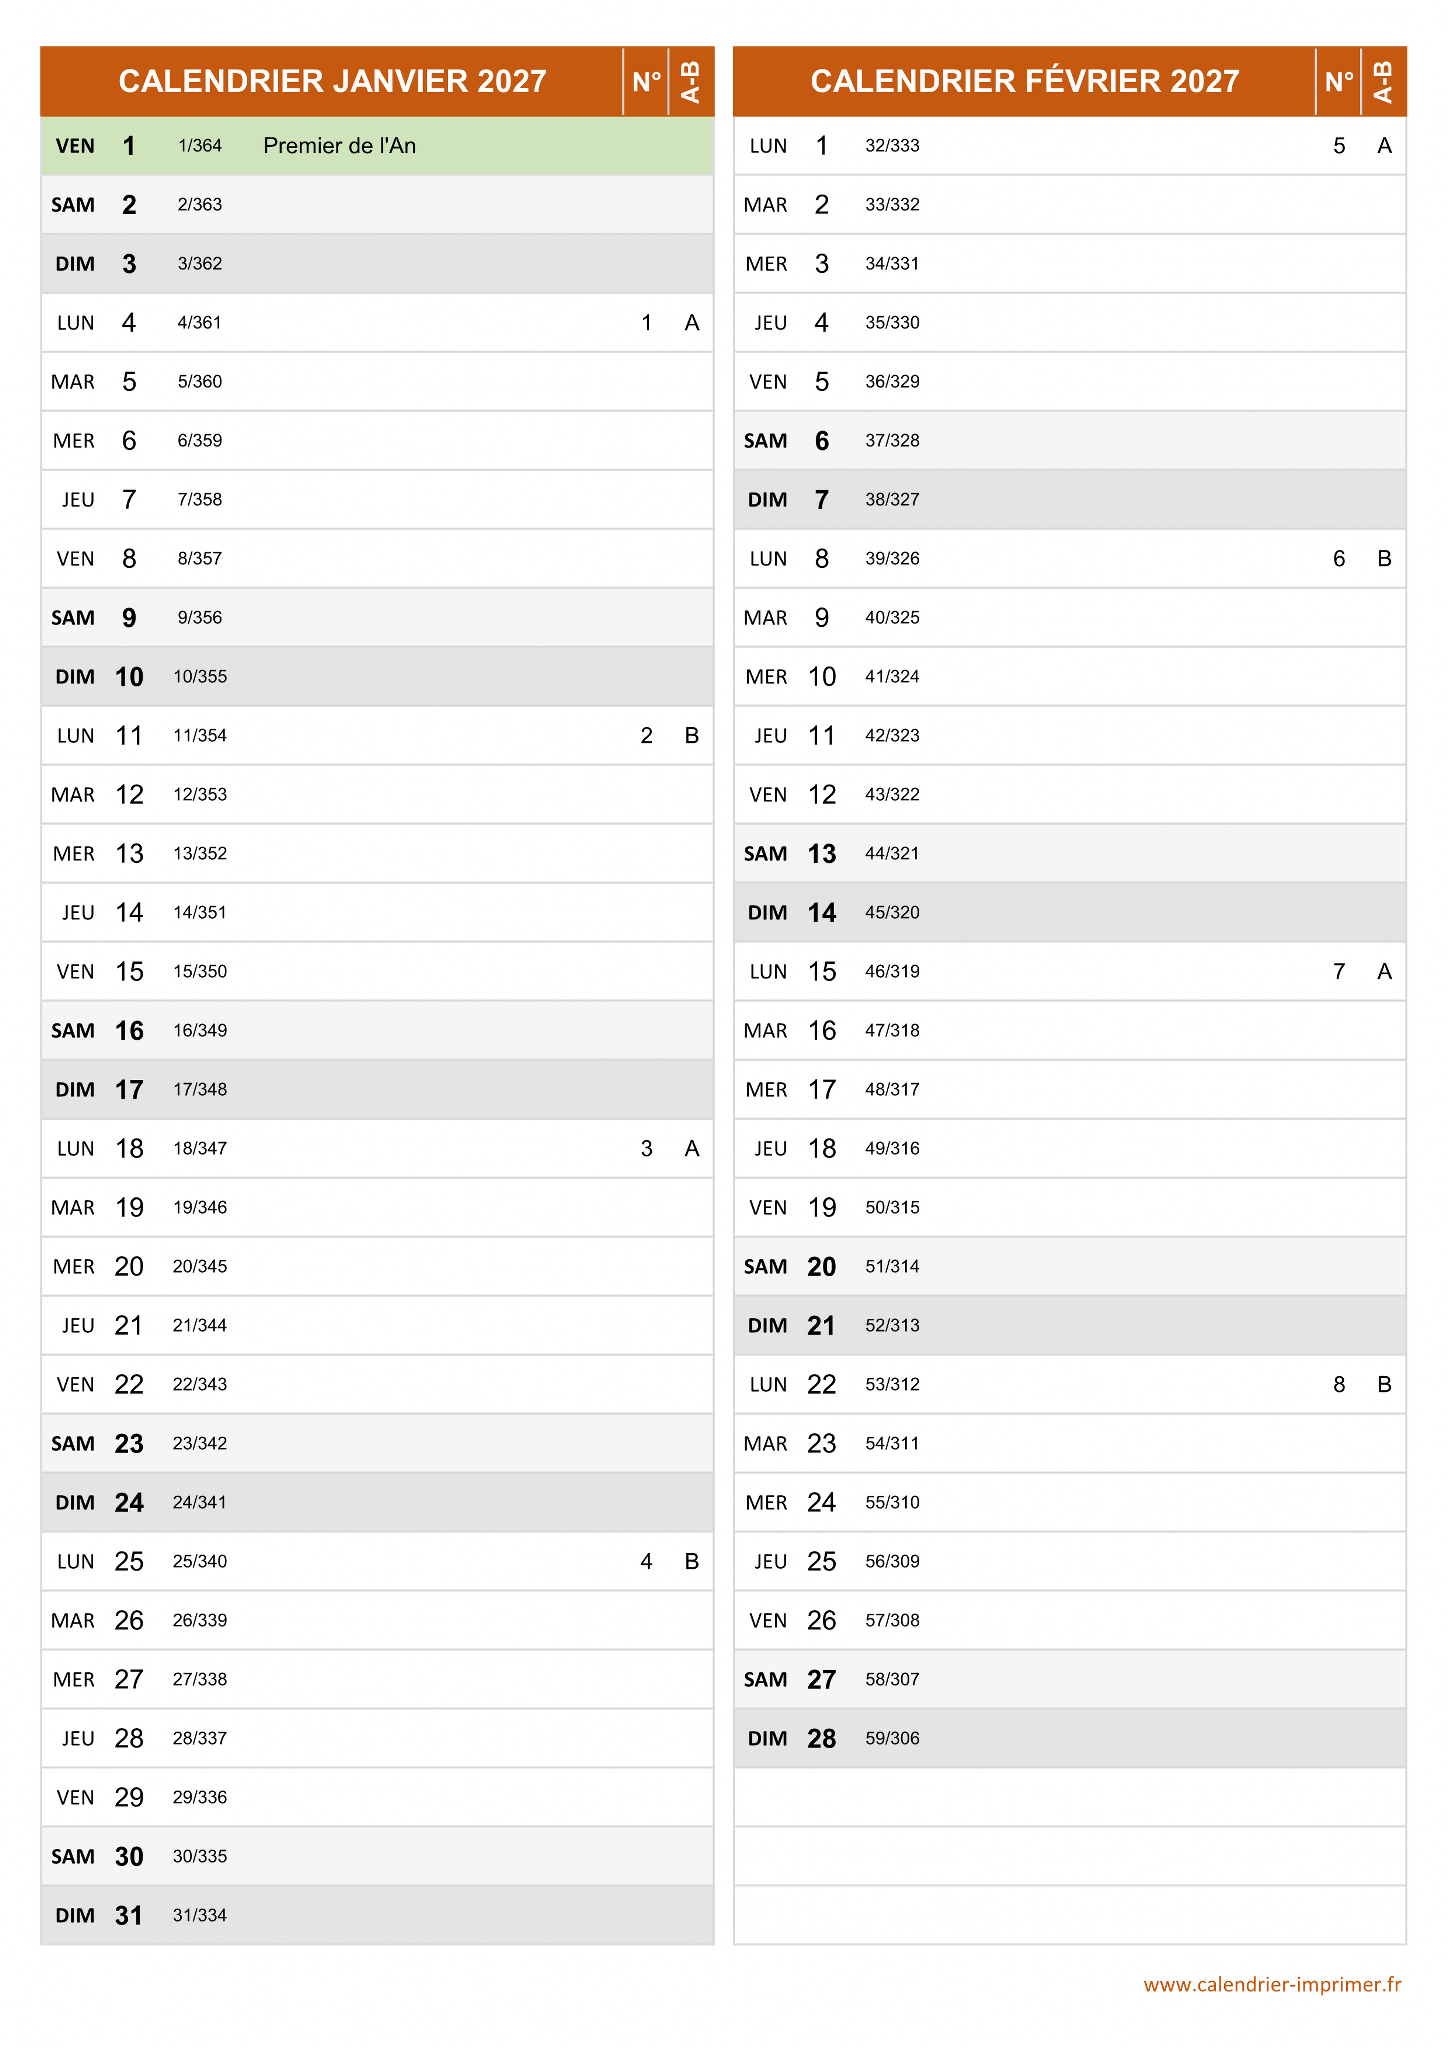Select Monday February 1 row
This screenshot has height=2048, width=1448.
(x=1069, y=146)
